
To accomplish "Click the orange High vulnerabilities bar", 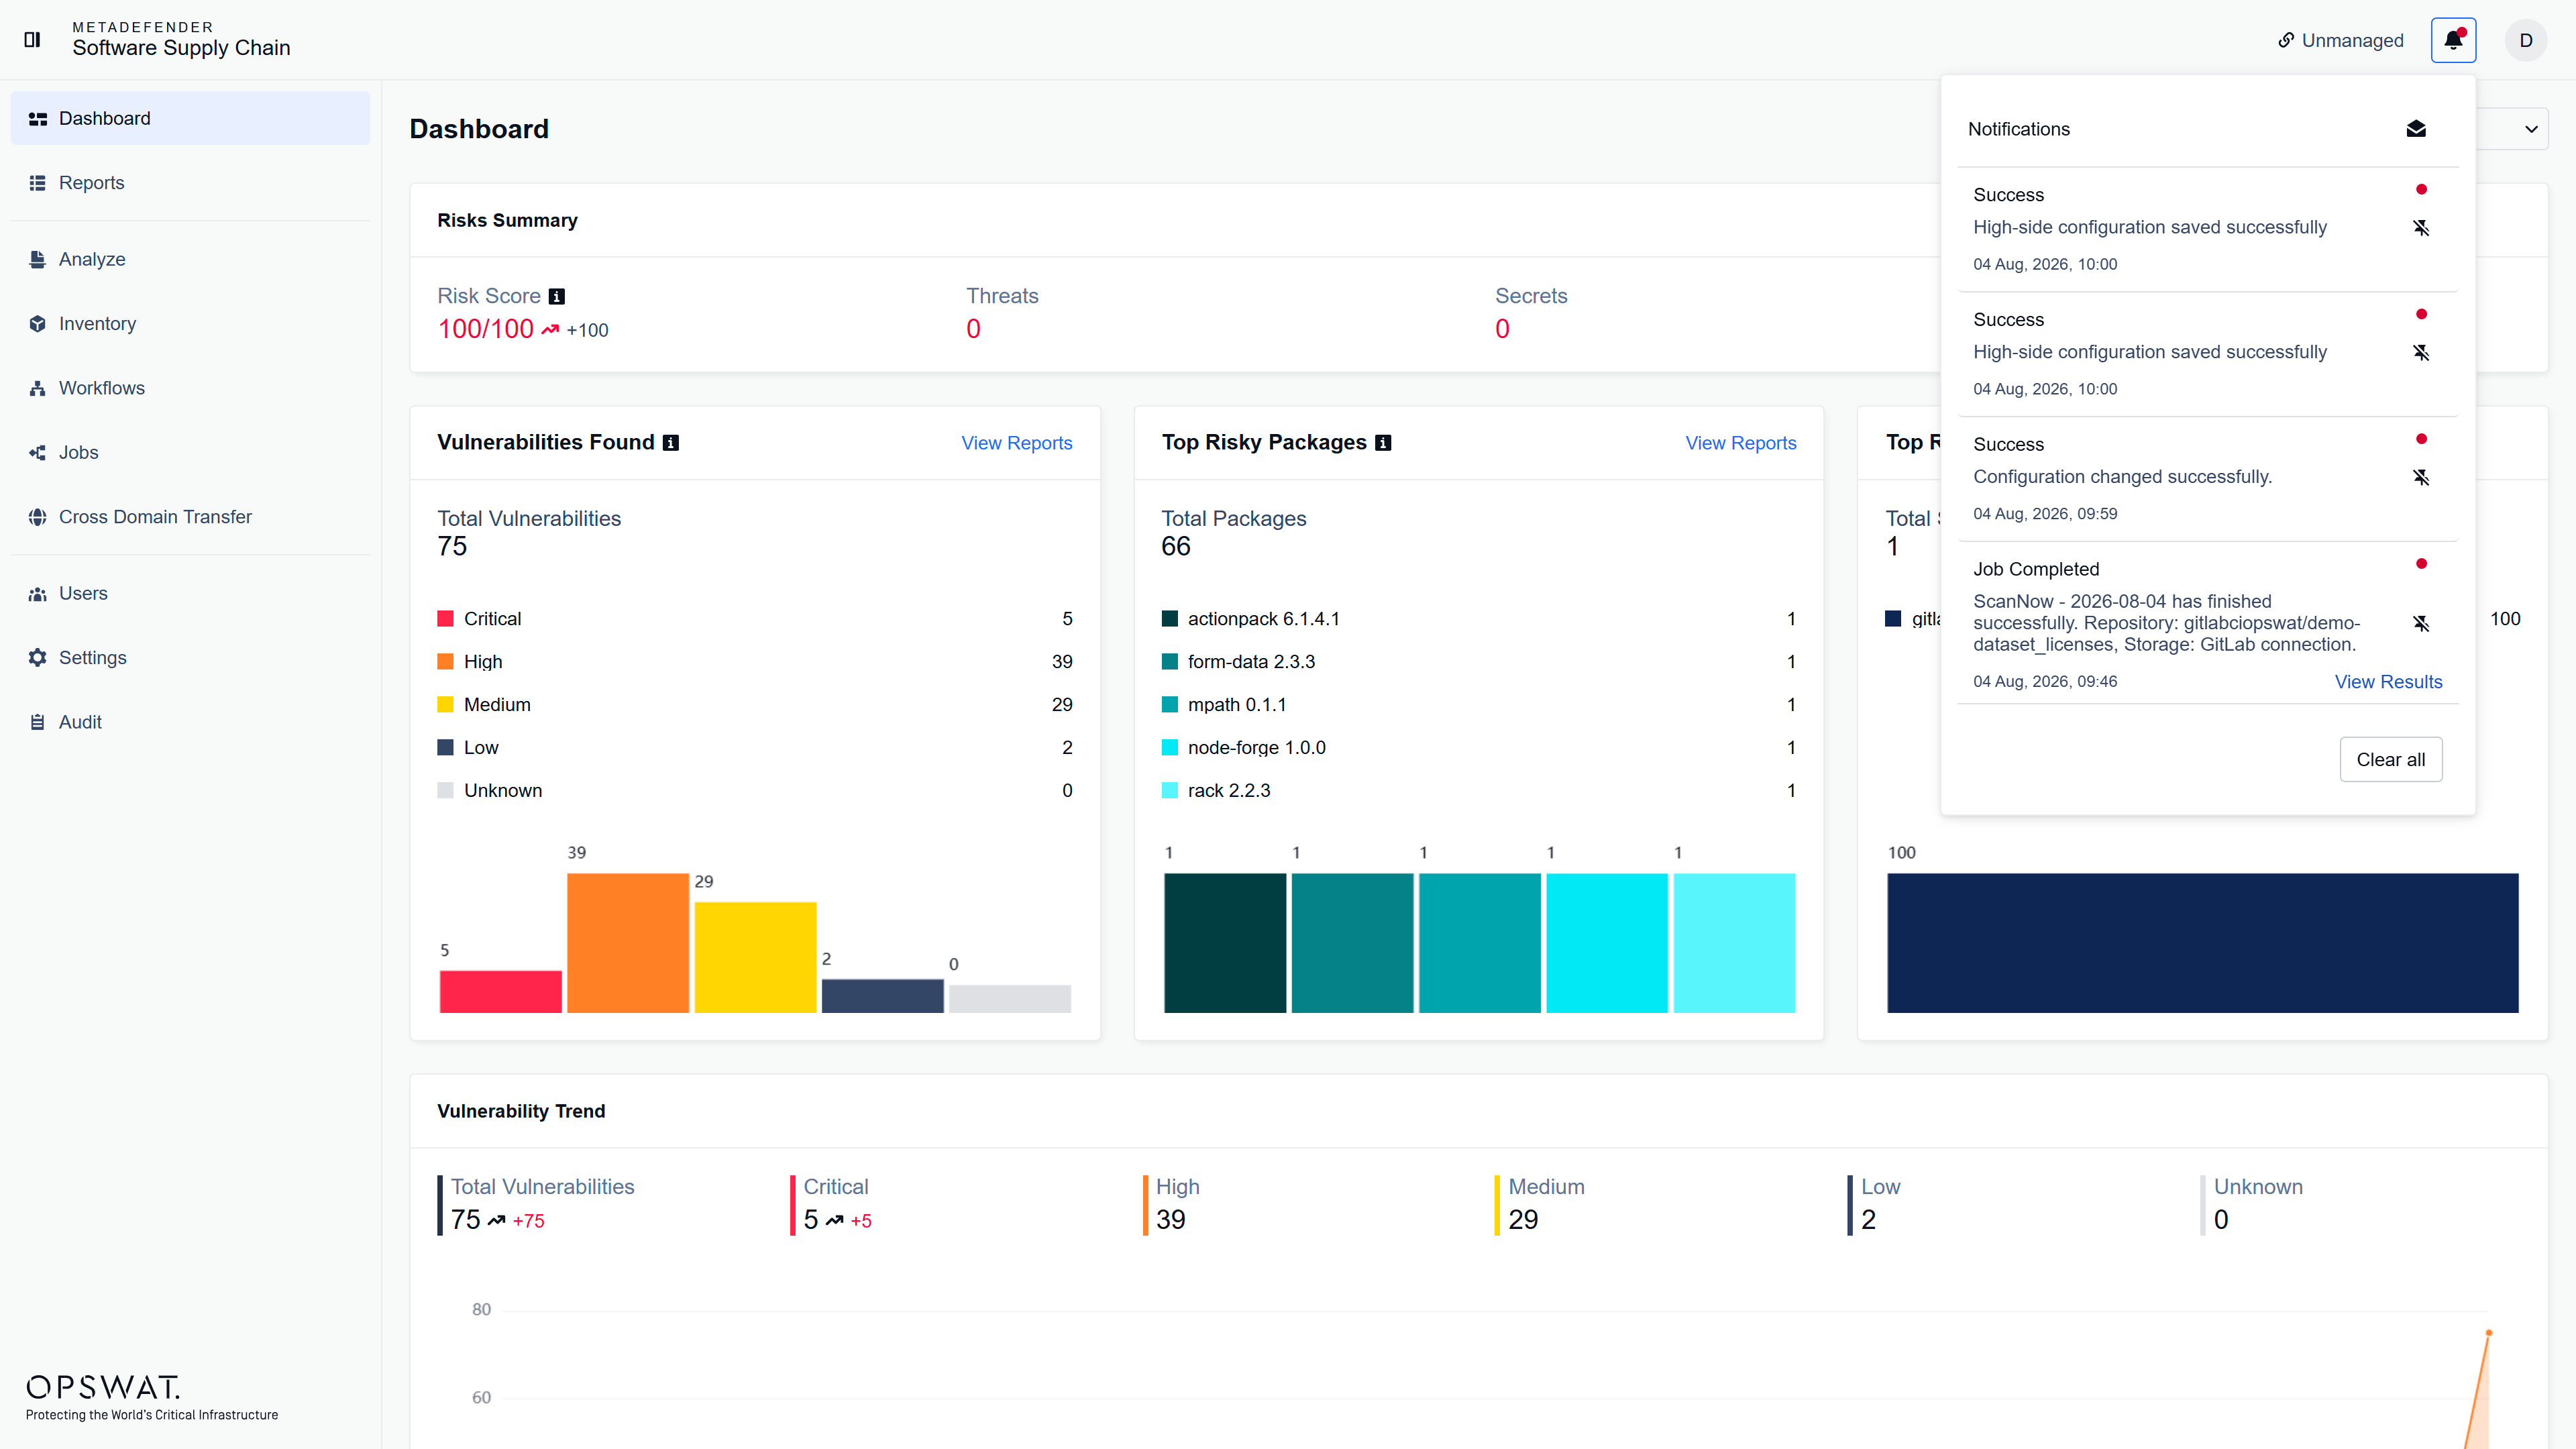I will click(x=627, y=943).
